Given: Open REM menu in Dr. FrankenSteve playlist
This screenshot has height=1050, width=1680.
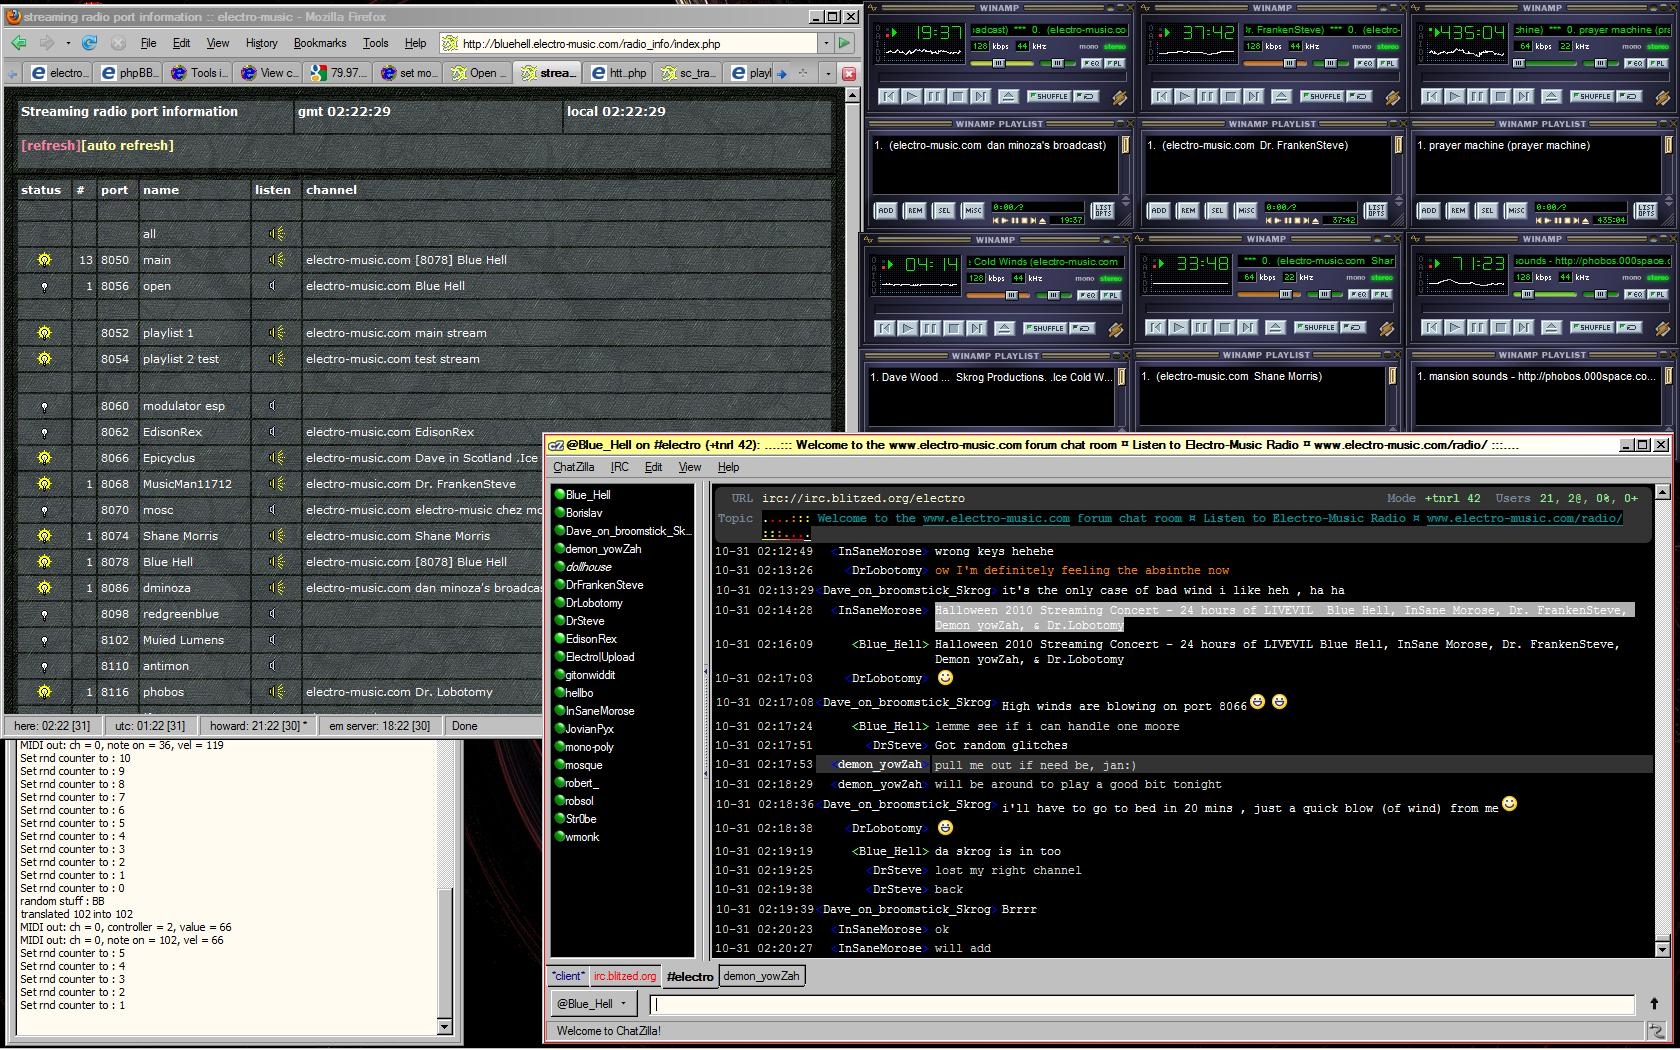Looking at the screenshot, I should coord(1187,210).
